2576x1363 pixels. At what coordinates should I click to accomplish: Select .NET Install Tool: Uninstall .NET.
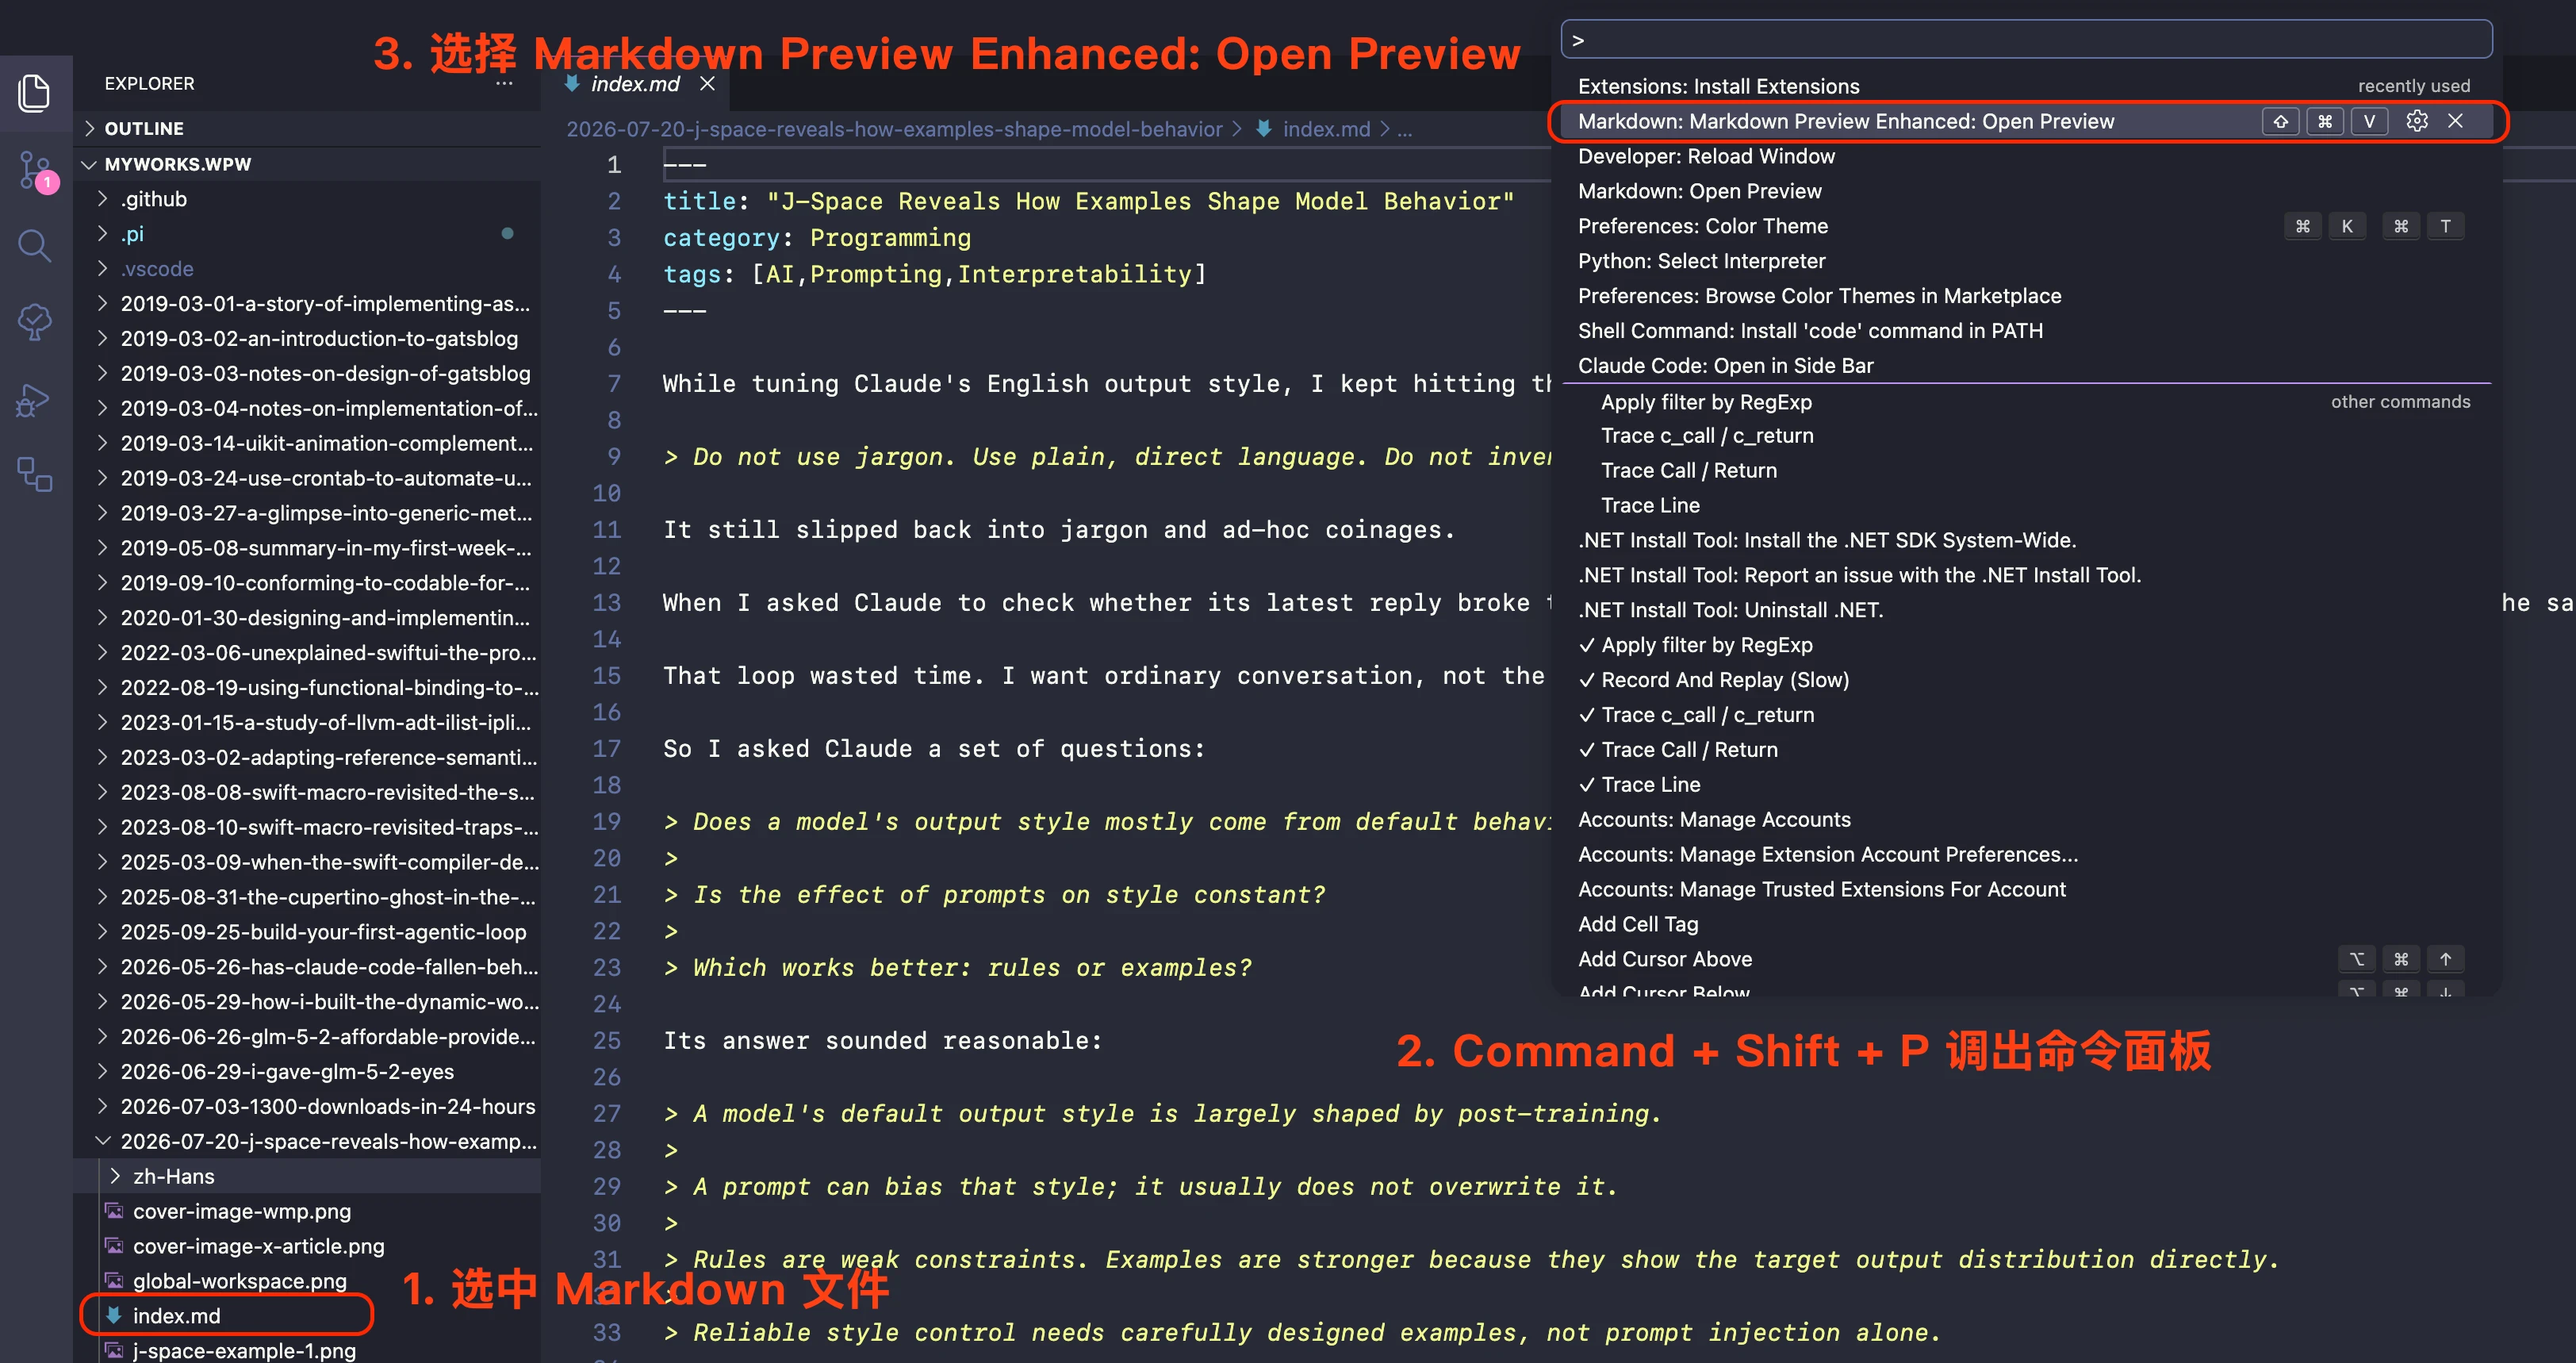[x=2026, y=610]
